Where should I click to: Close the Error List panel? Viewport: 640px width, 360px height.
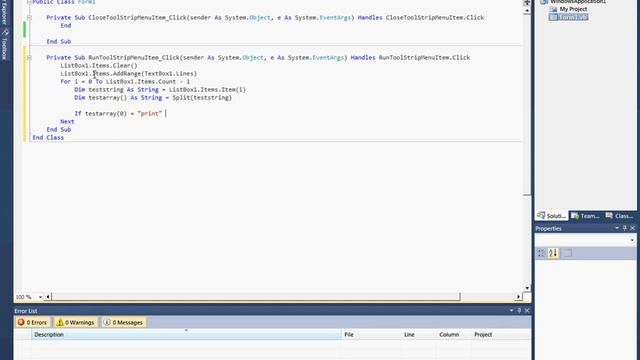point(527,311)
